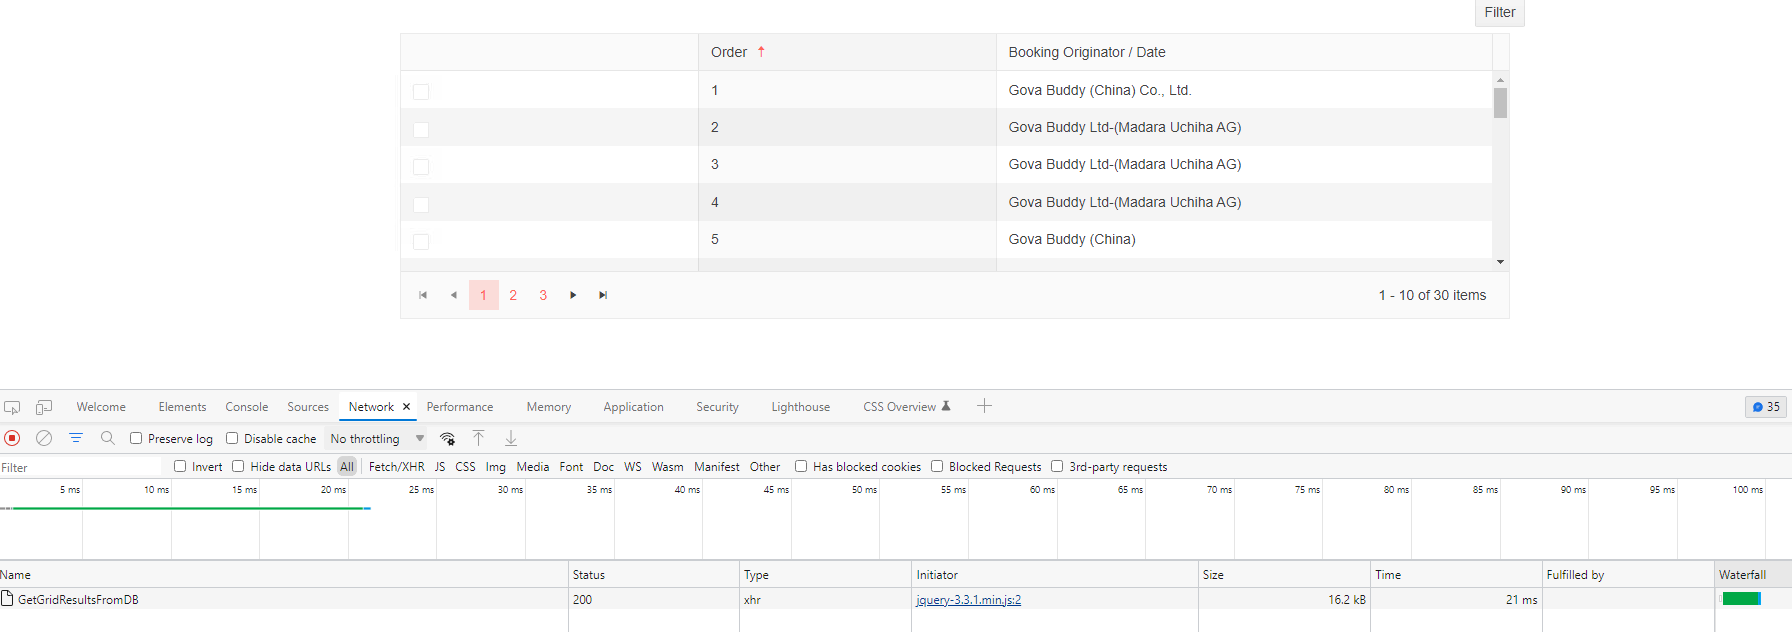Clear the network log
This screenshot has height=632, width=1792.
click(44, 438)
